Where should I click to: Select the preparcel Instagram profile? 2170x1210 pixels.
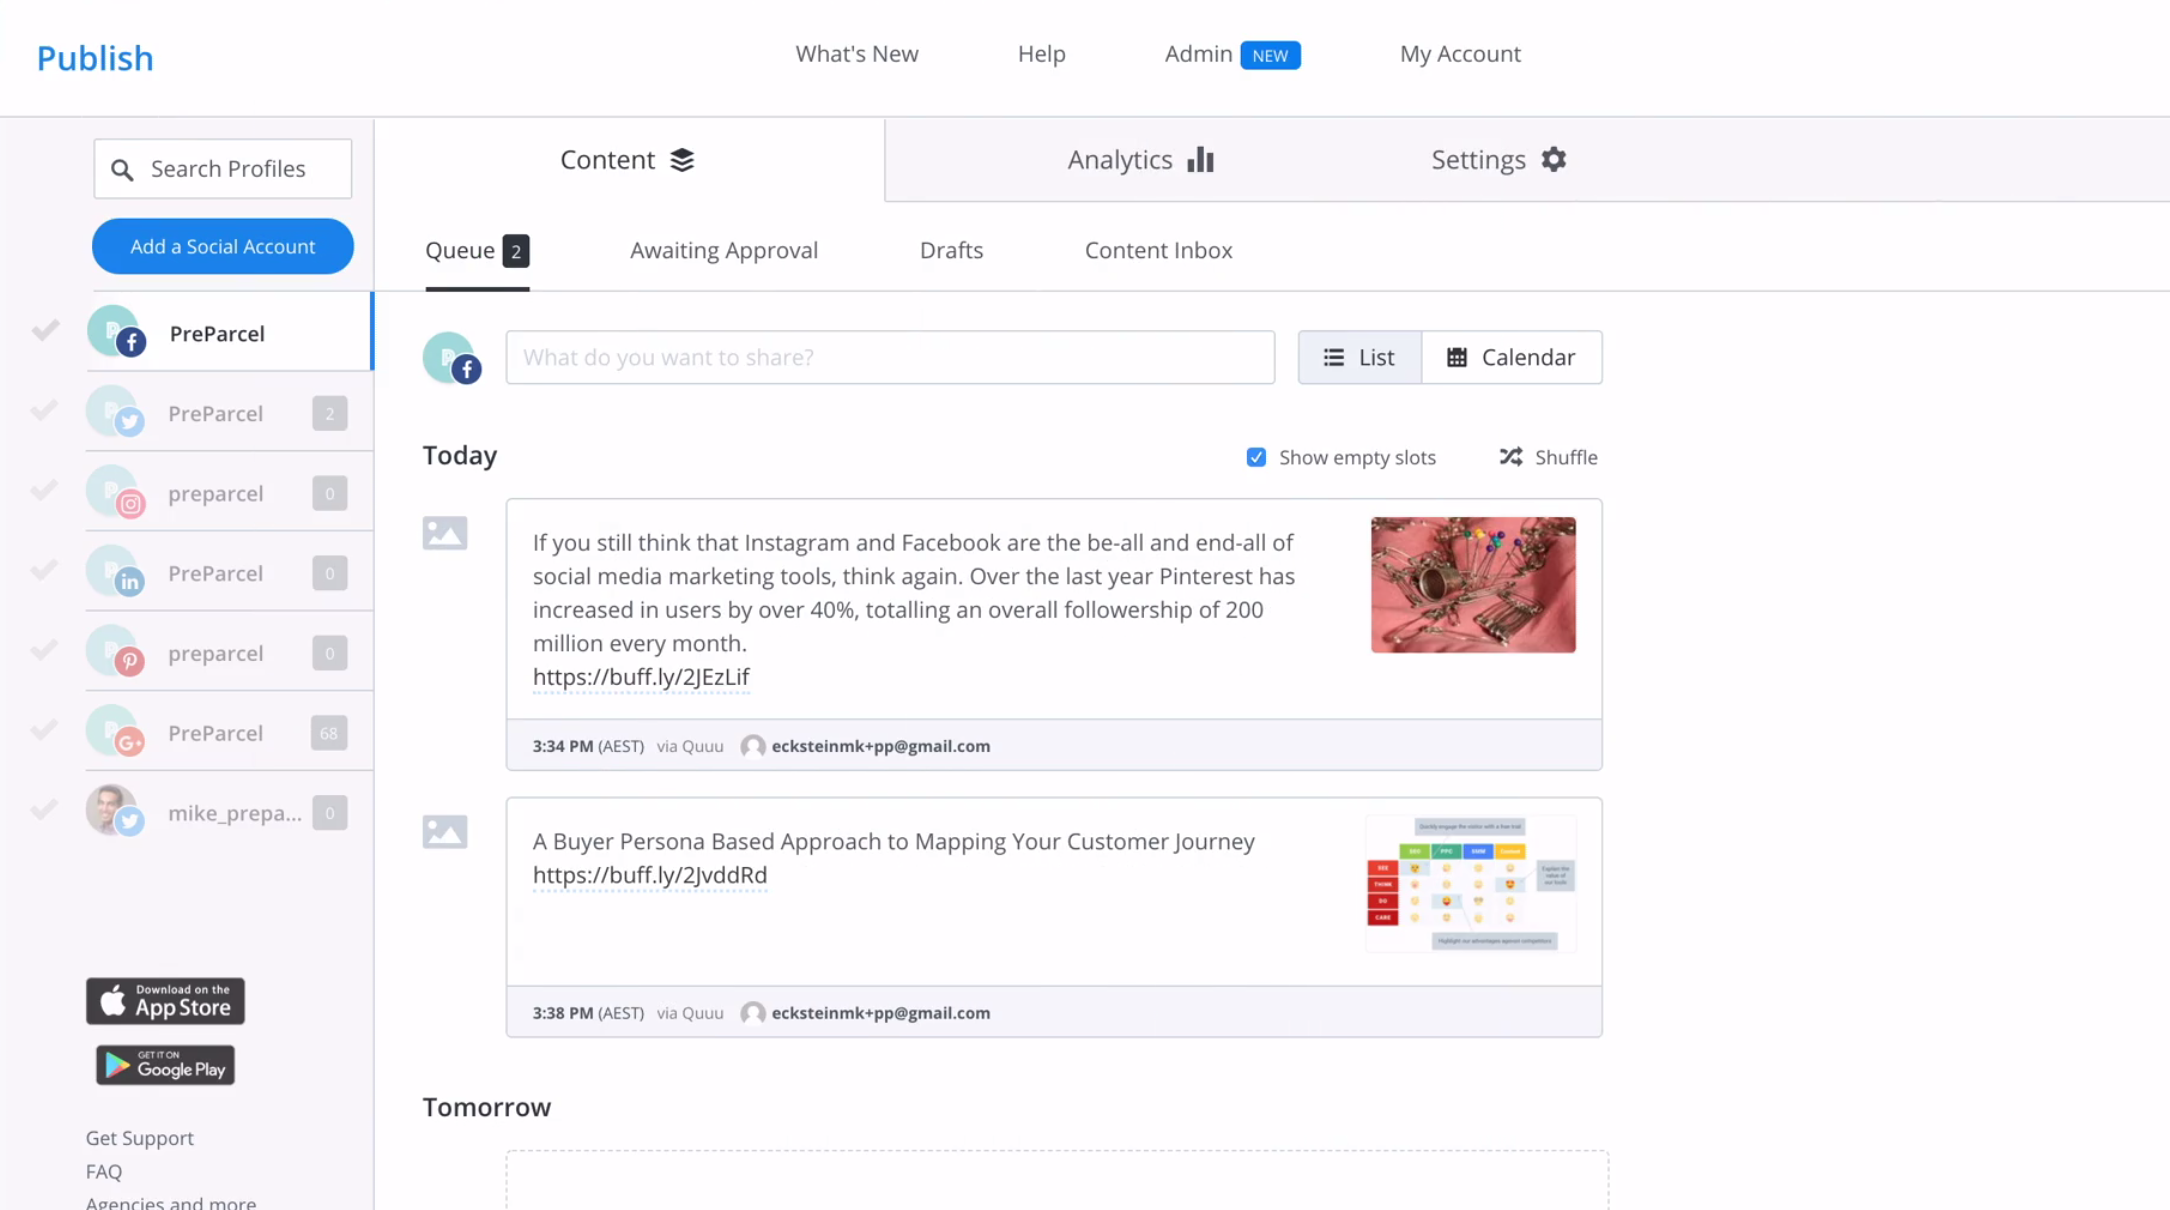pyautogui.click(x=229, y=493)
